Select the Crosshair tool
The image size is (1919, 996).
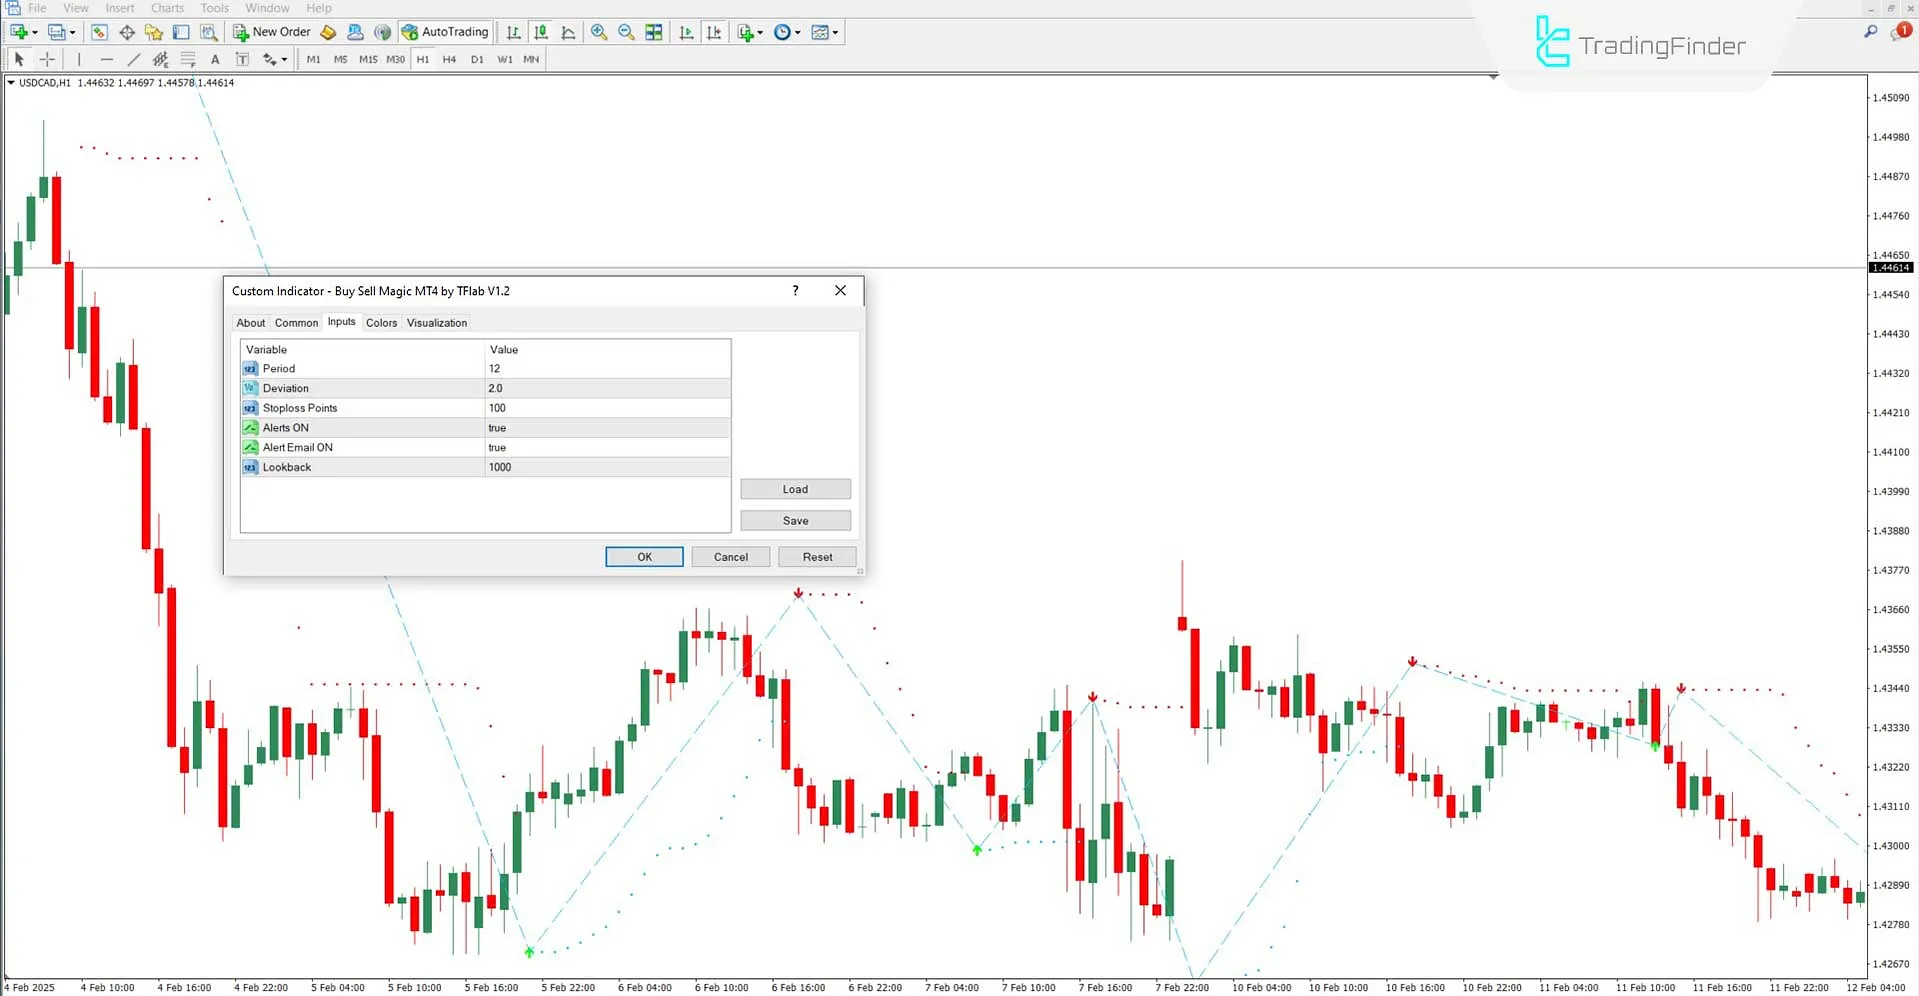pos(47,59)
